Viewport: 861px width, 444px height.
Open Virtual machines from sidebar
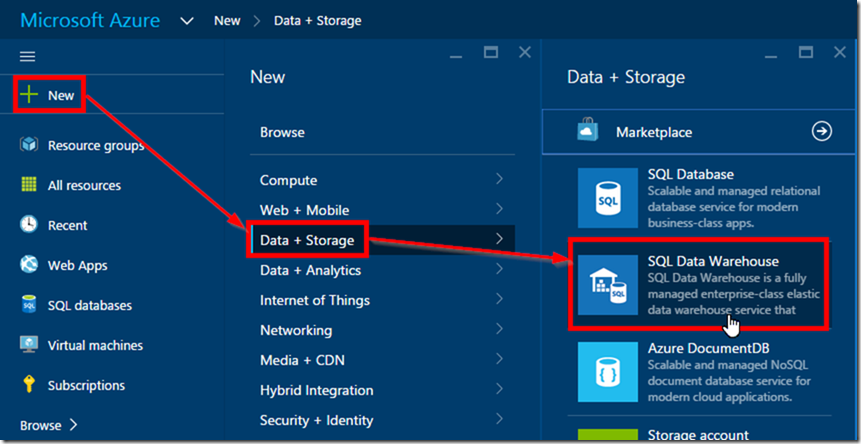[x=95, y=345]
